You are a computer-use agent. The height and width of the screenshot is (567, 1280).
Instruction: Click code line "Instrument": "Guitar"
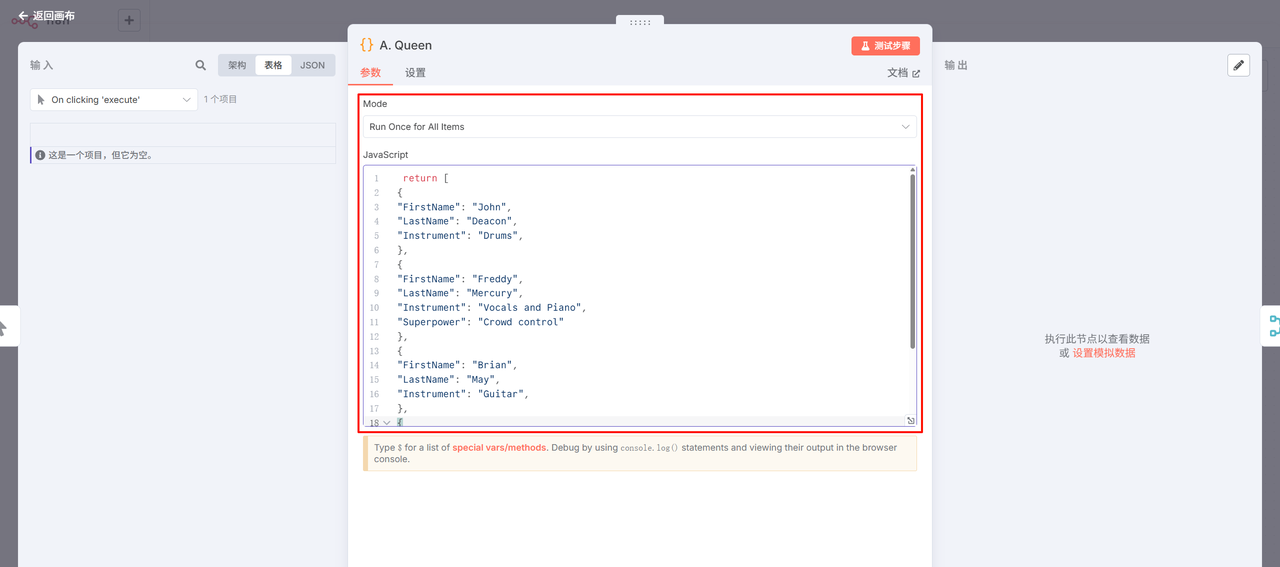[463, 394]
